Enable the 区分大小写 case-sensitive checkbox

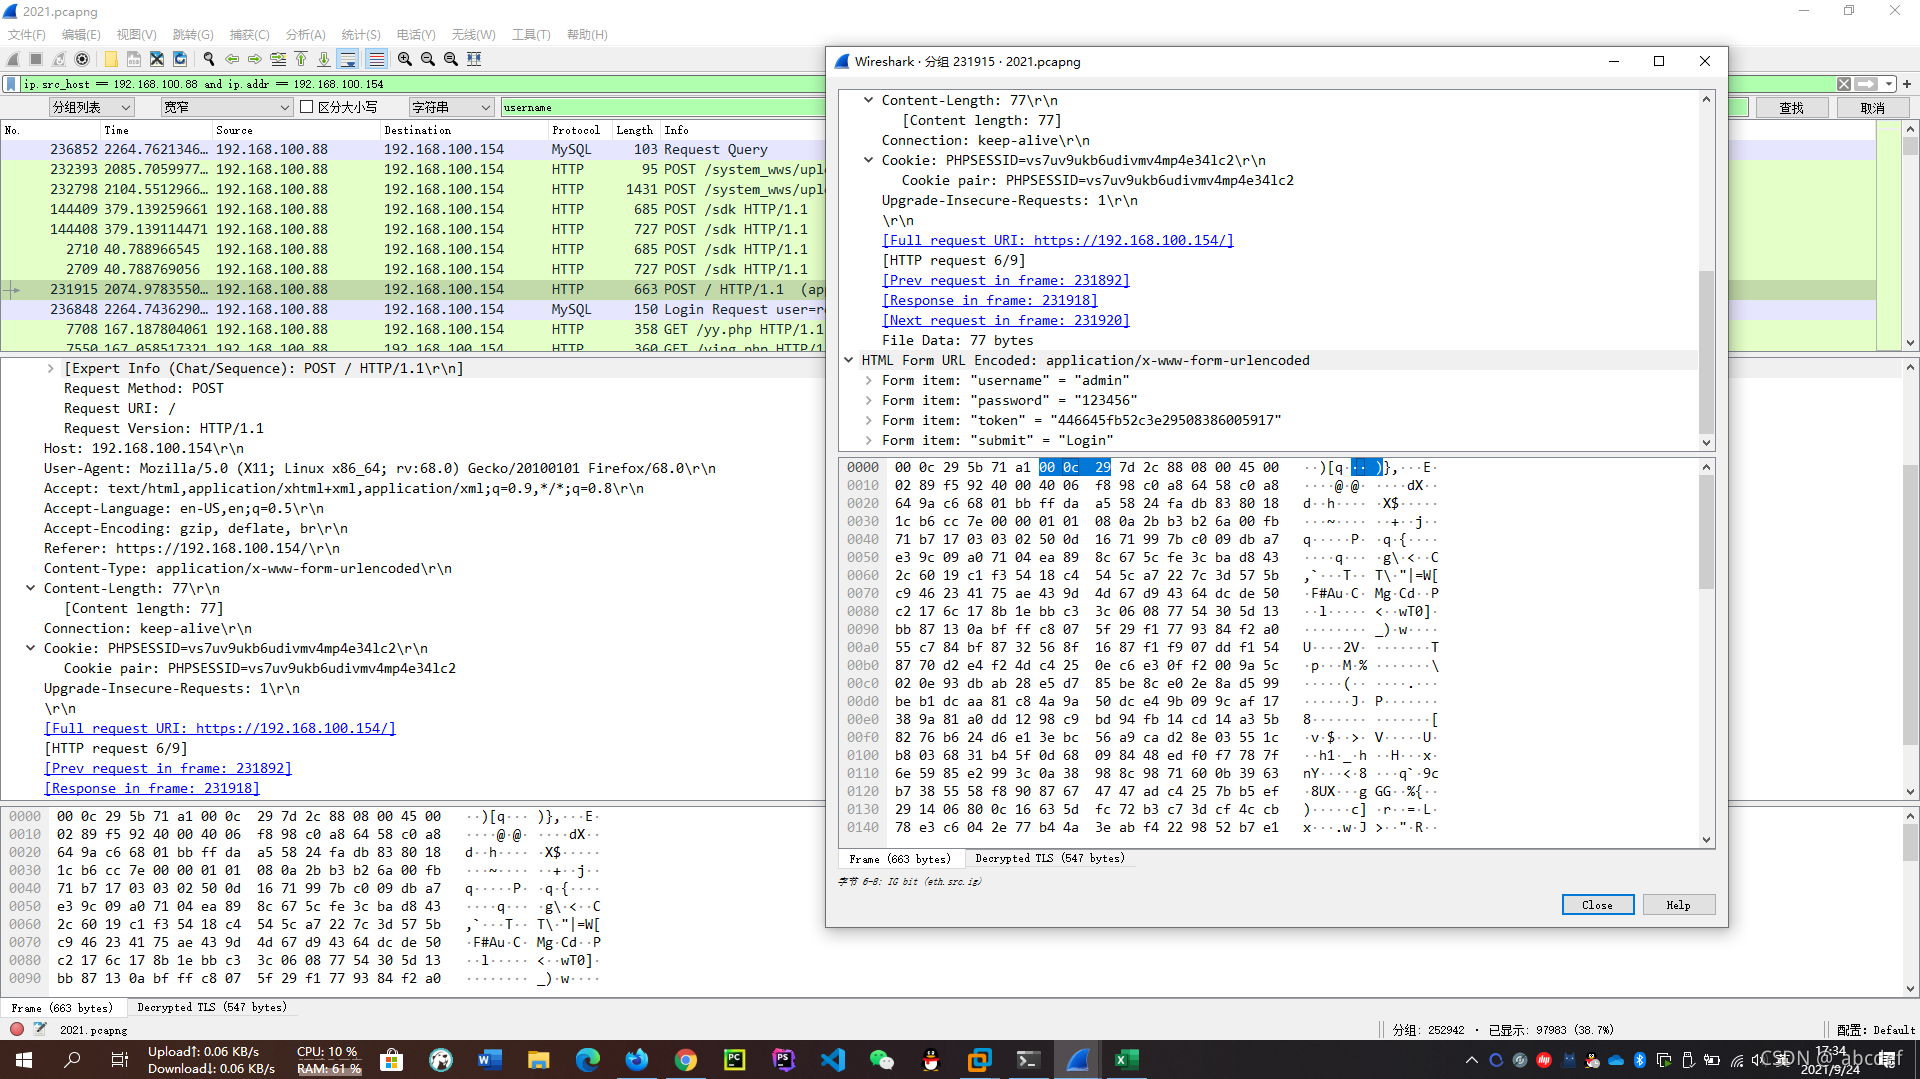(307, 107)
